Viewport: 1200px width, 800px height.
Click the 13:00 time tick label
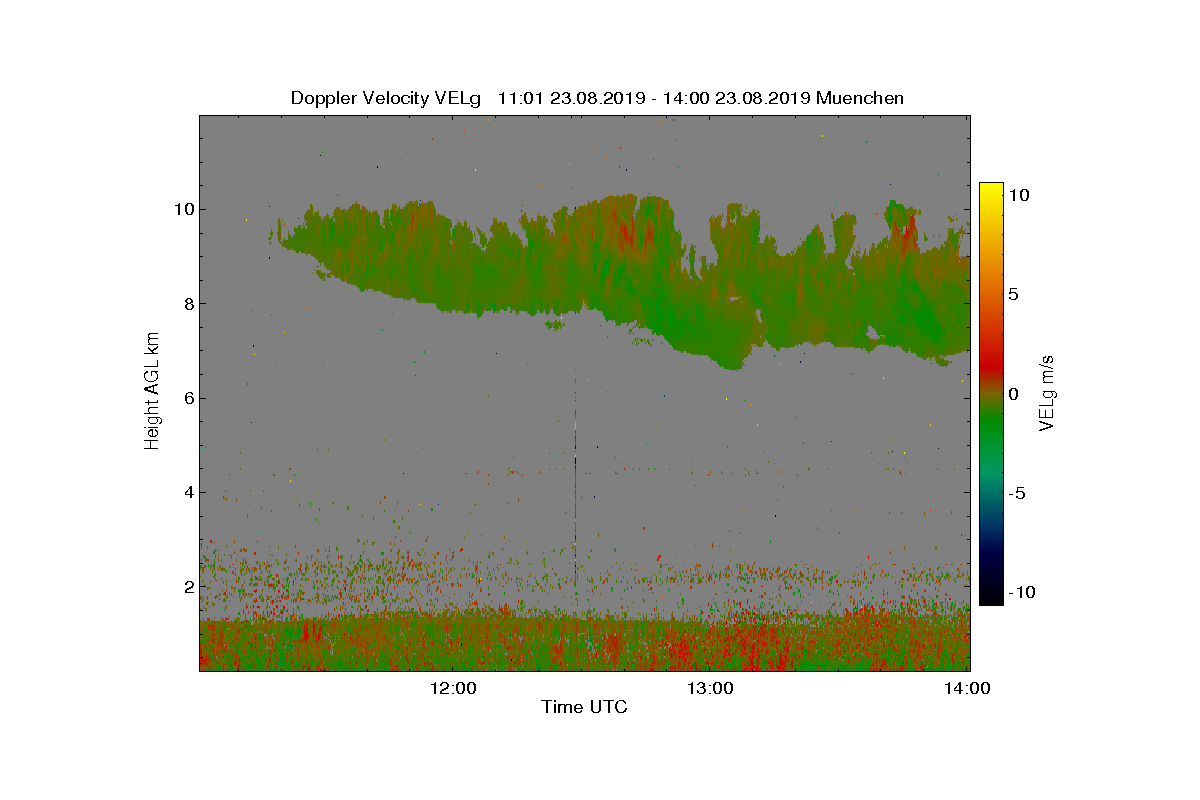(711, 688)
